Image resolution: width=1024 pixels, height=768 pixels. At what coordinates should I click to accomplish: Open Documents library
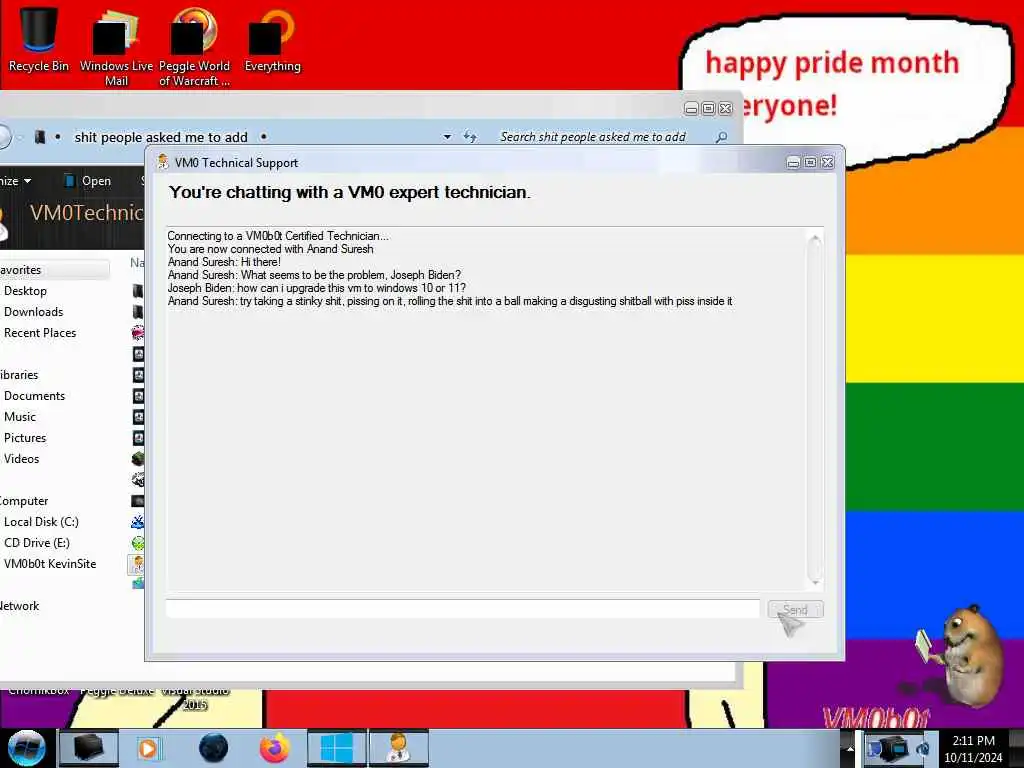tap(35, 396)
